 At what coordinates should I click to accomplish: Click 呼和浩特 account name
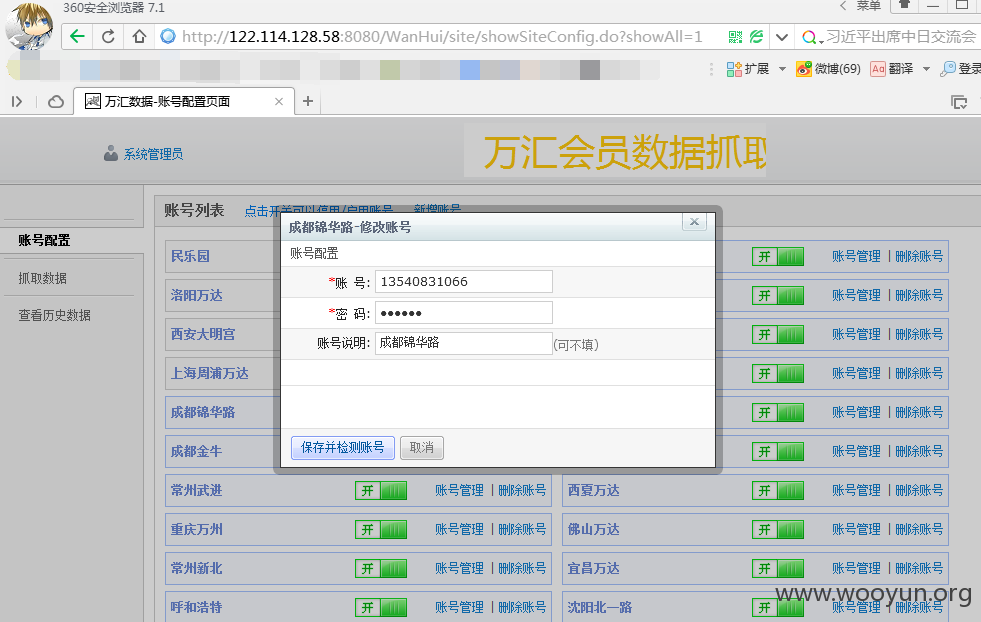196,608
